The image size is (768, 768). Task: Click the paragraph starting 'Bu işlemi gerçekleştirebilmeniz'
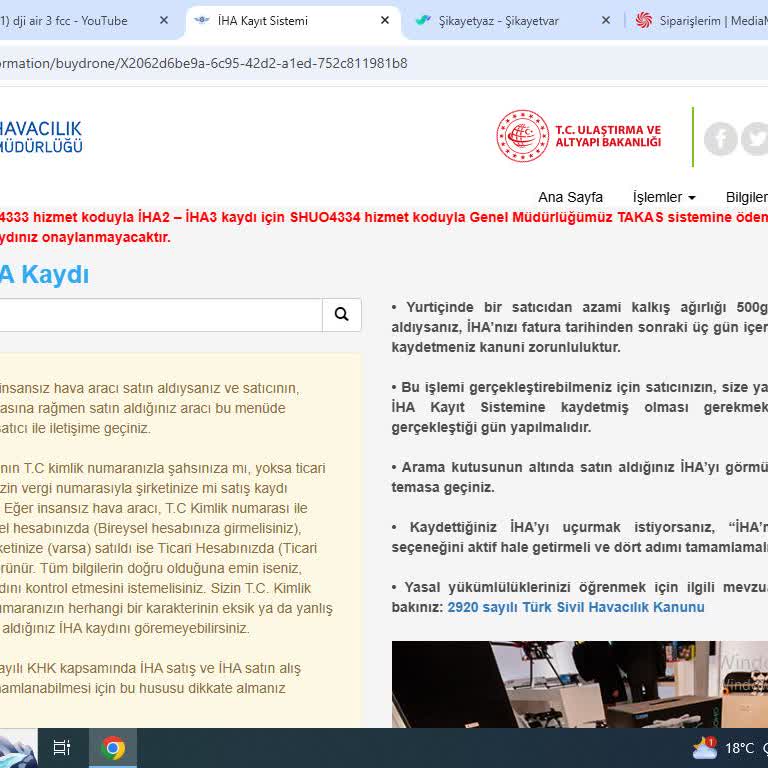tap(579, 407)
